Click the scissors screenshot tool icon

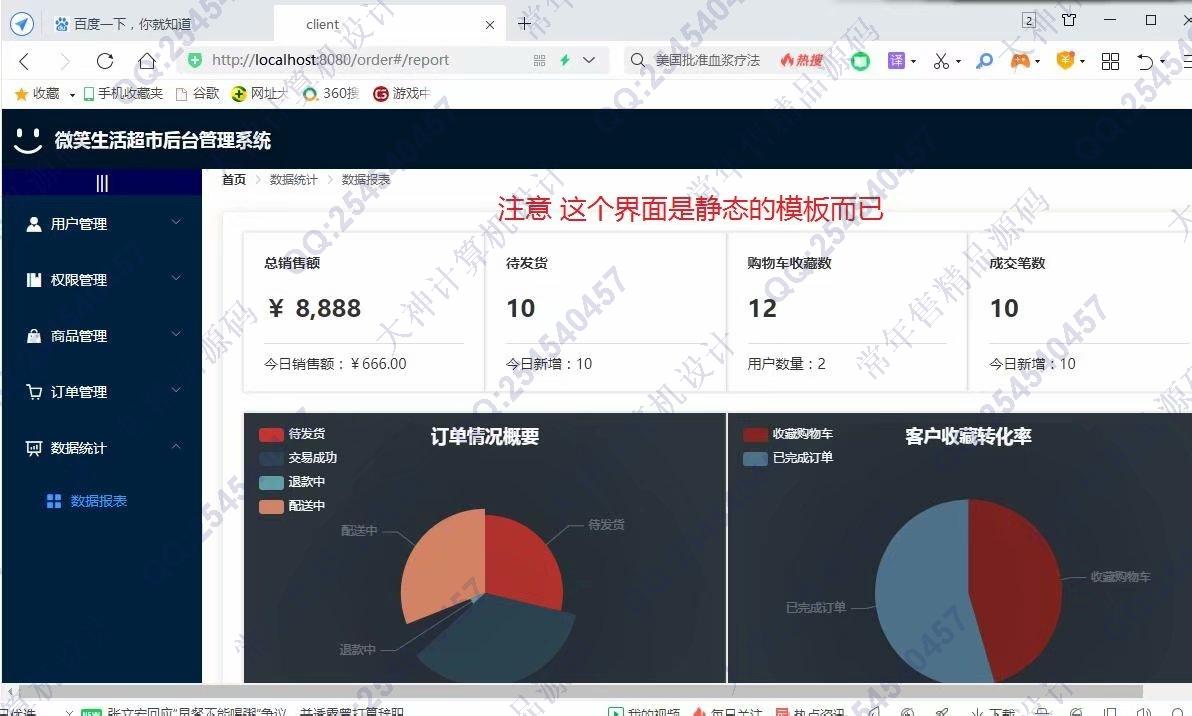[941, 61]
